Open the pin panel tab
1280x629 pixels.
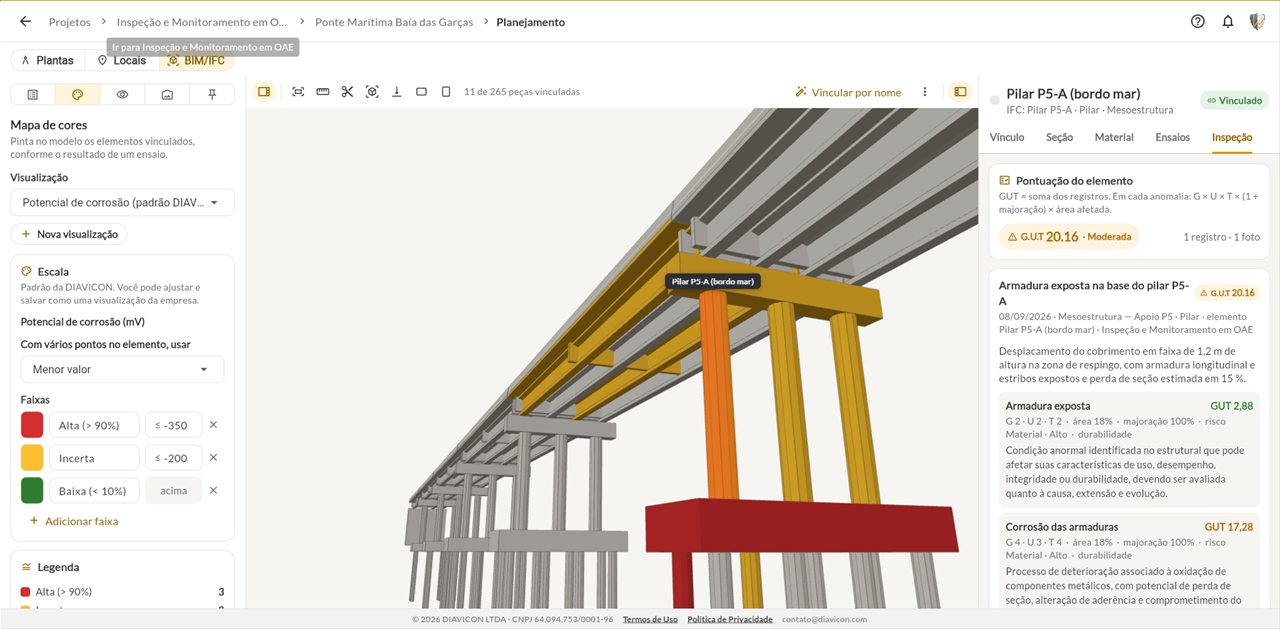tap(212, 94)
